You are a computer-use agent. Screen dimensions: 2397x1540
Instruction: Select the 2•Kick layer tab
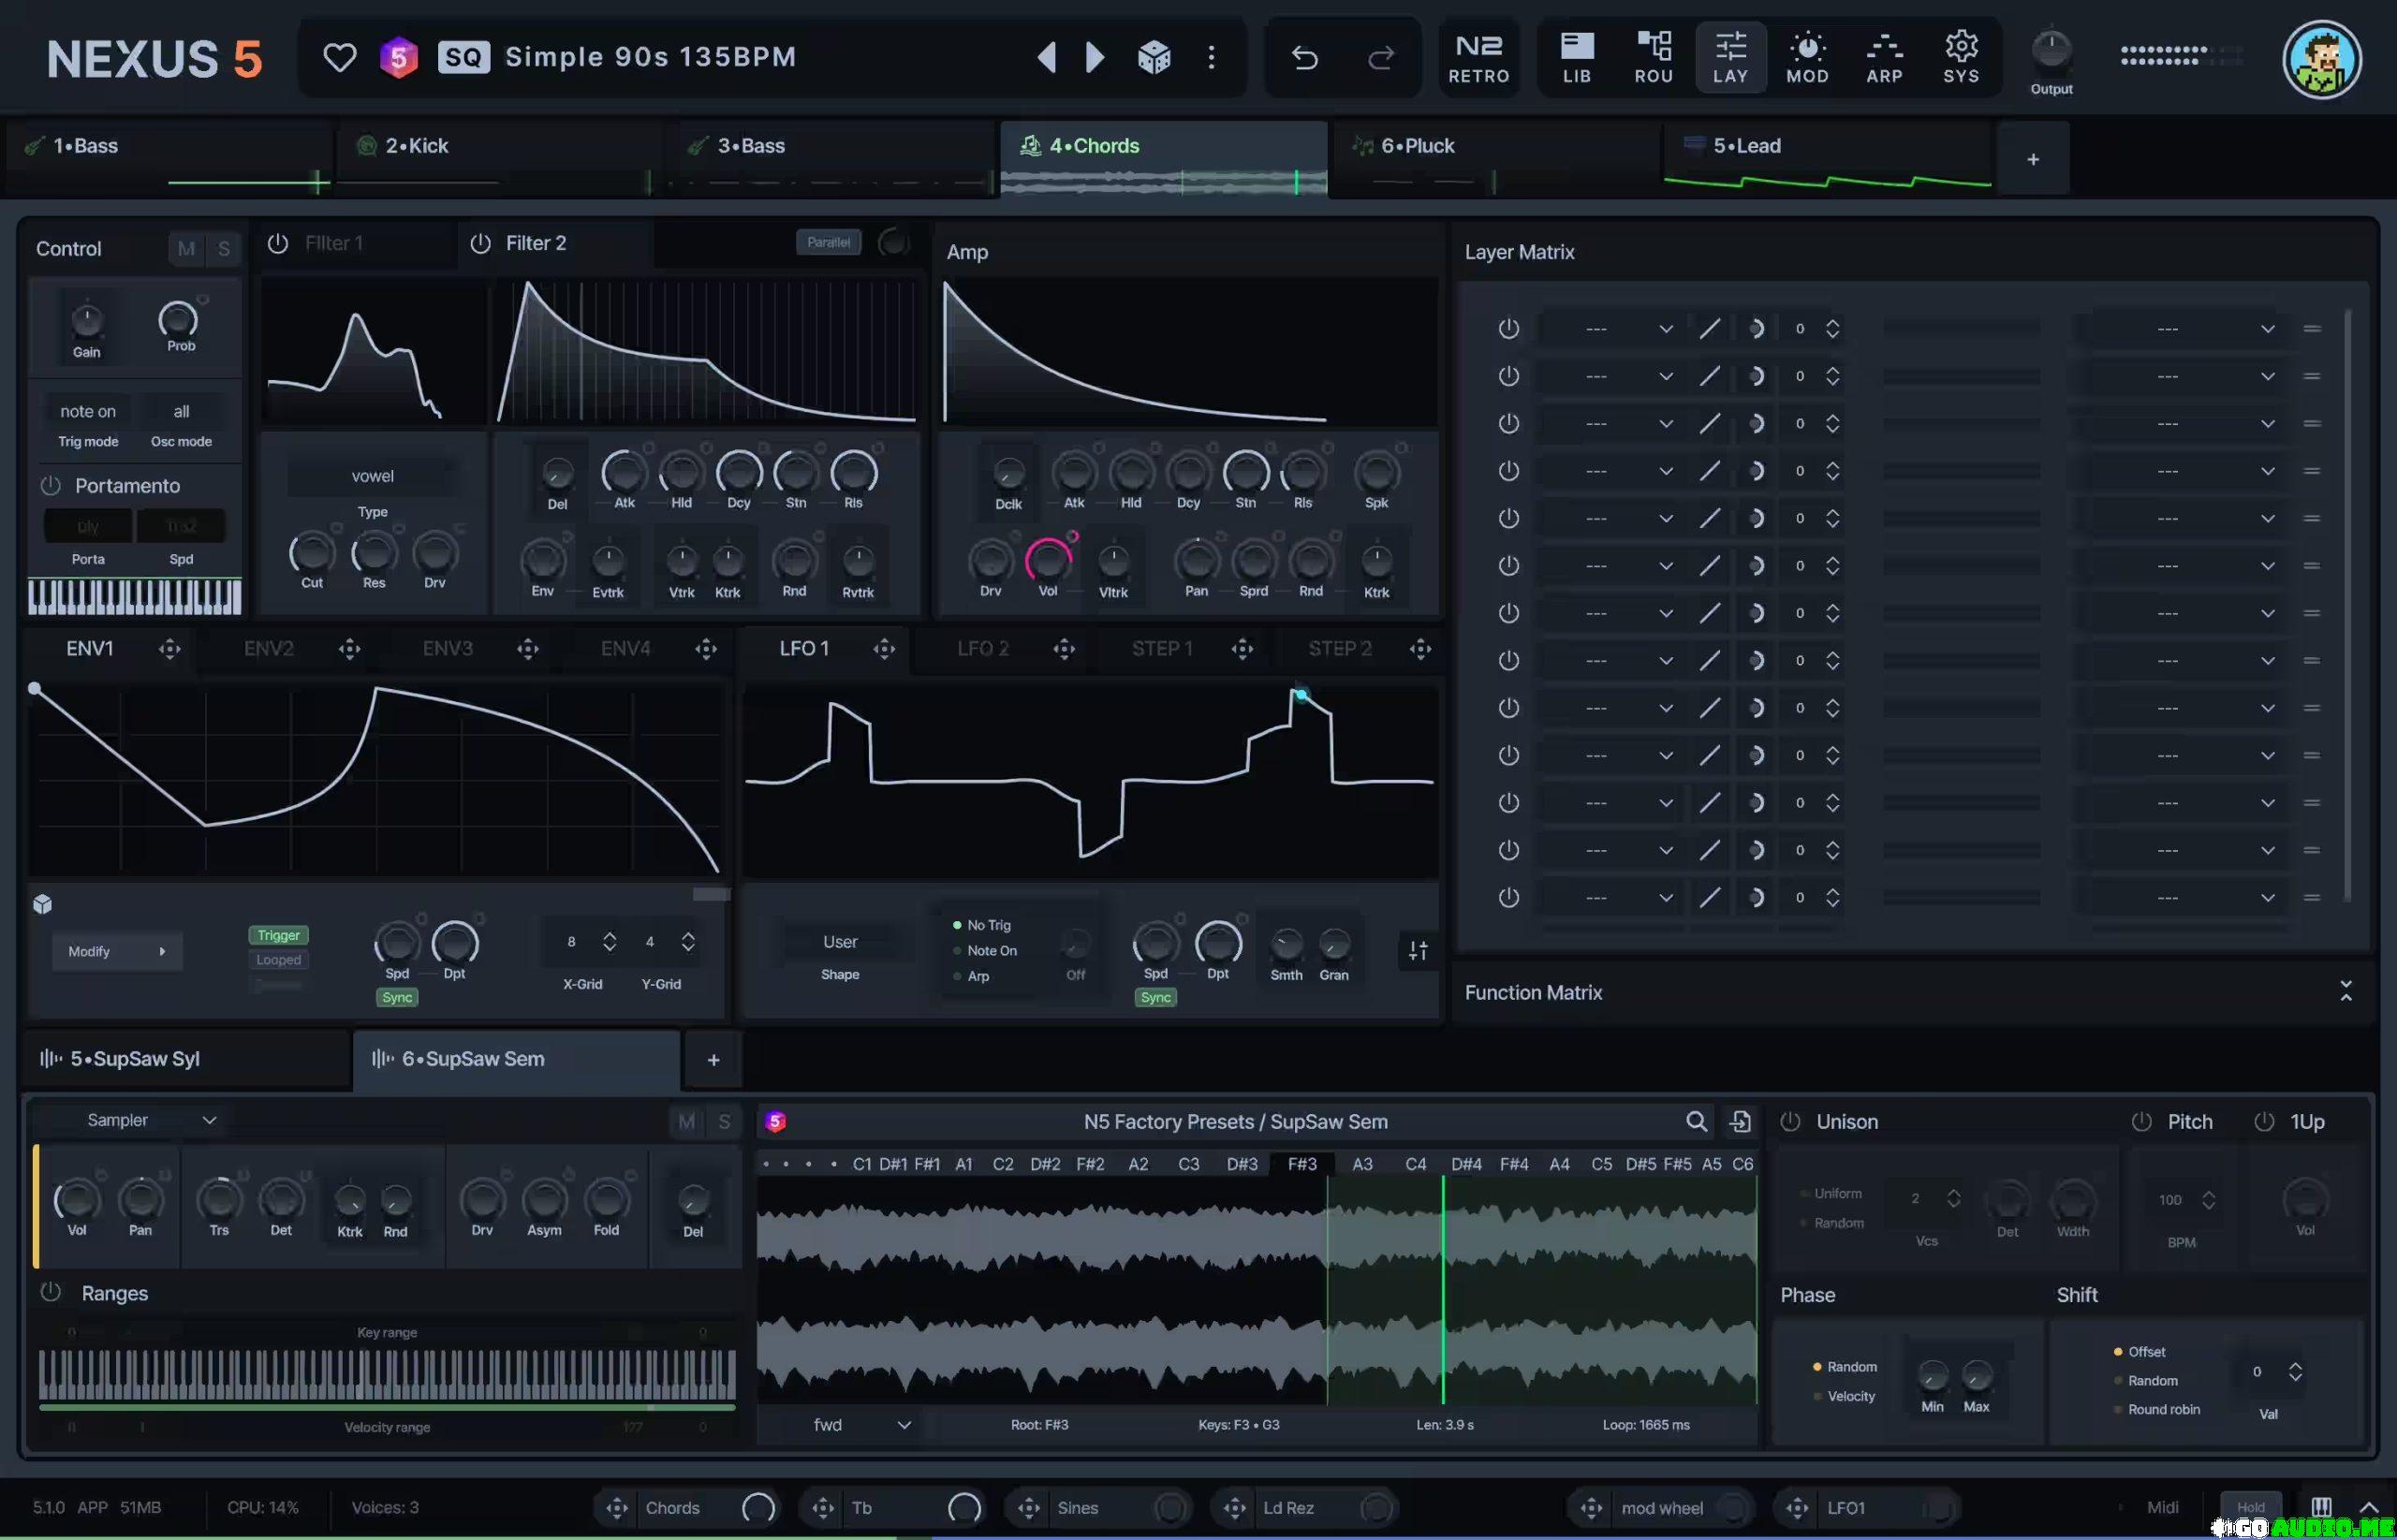[499, 159]
